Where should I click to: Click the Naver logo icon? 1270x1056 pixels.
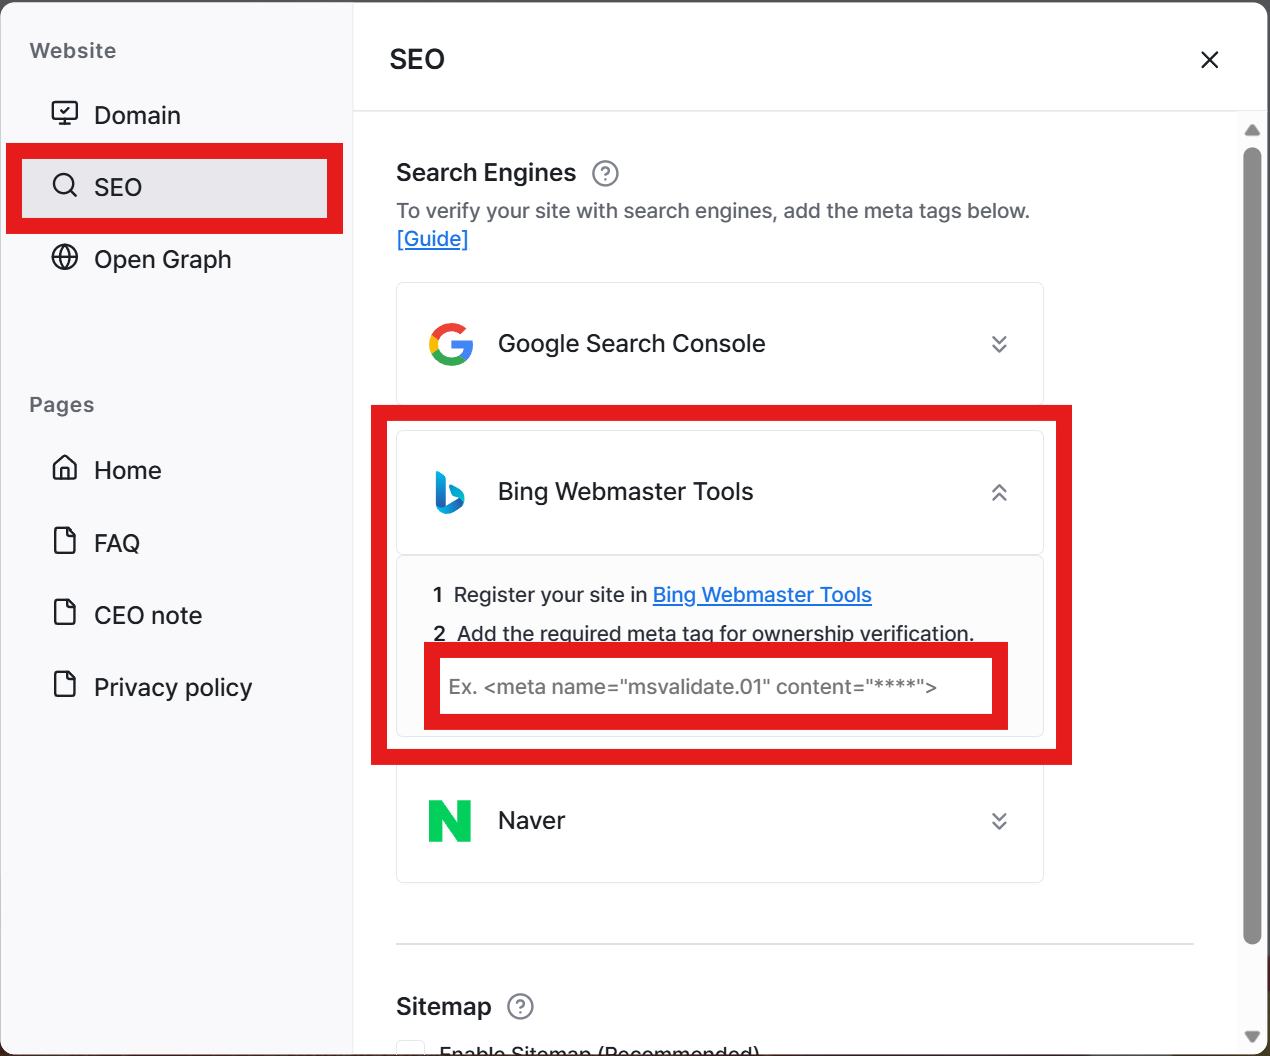(x=450, y=821)
